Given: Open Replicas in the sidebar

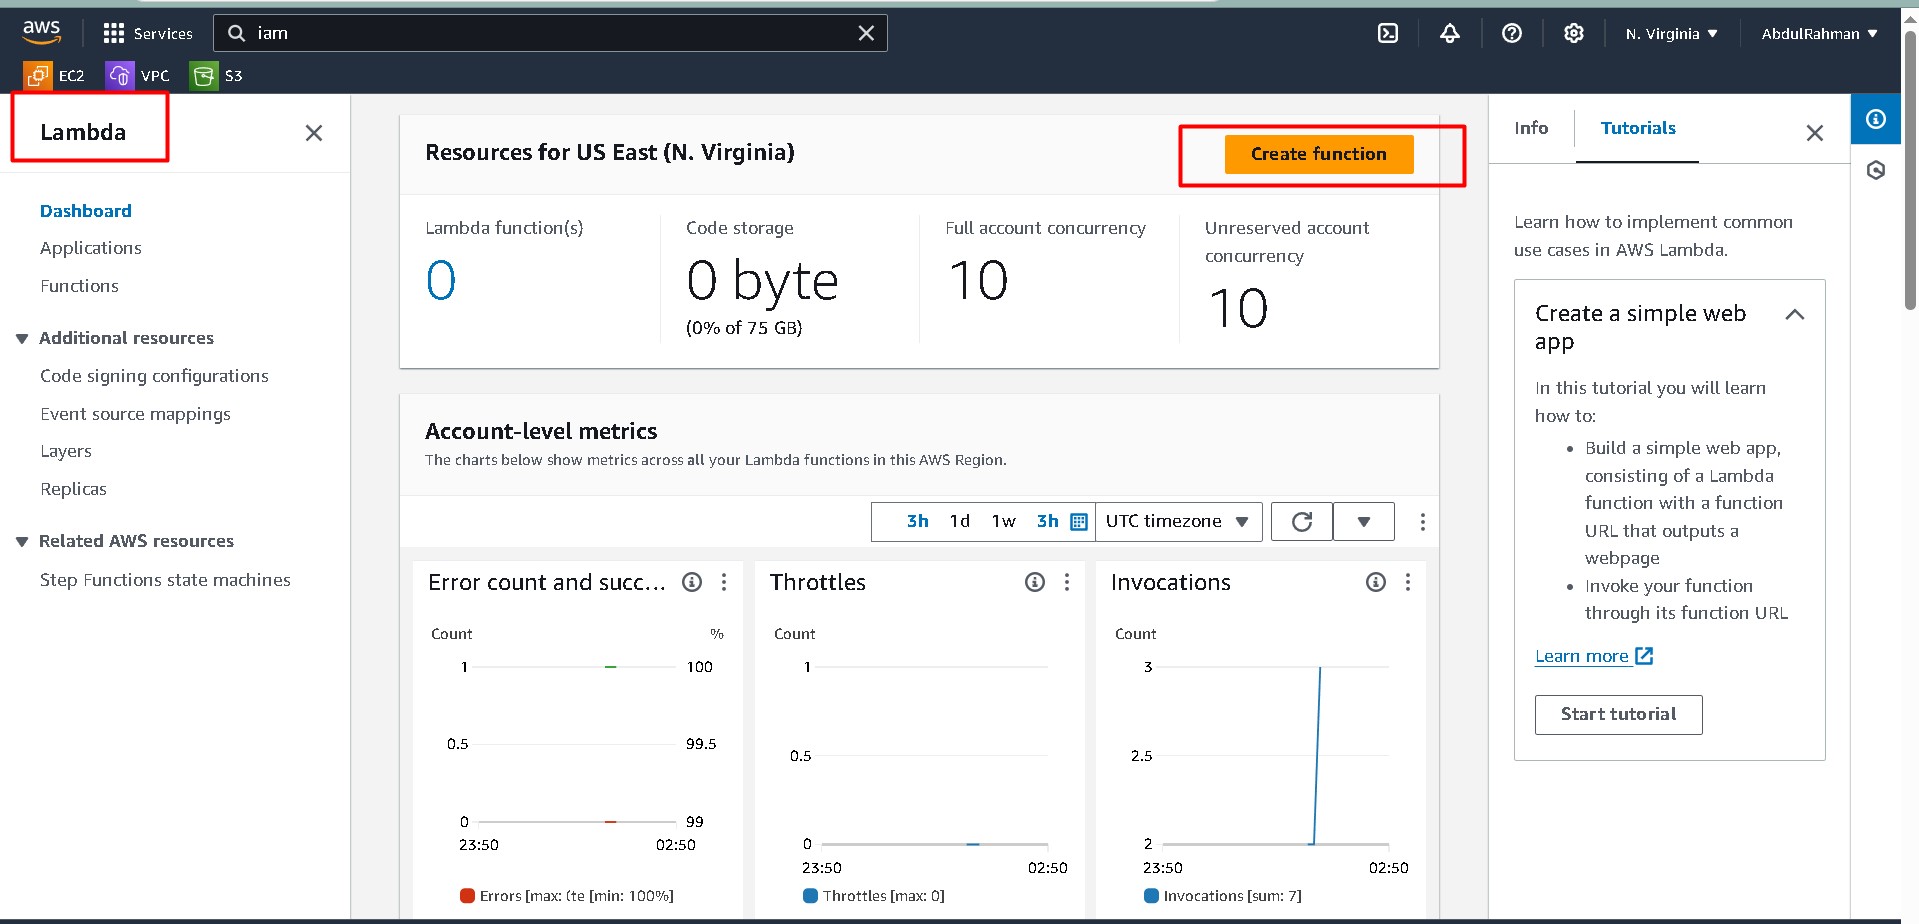Looking at the screenshot, I should coord(73,489).
